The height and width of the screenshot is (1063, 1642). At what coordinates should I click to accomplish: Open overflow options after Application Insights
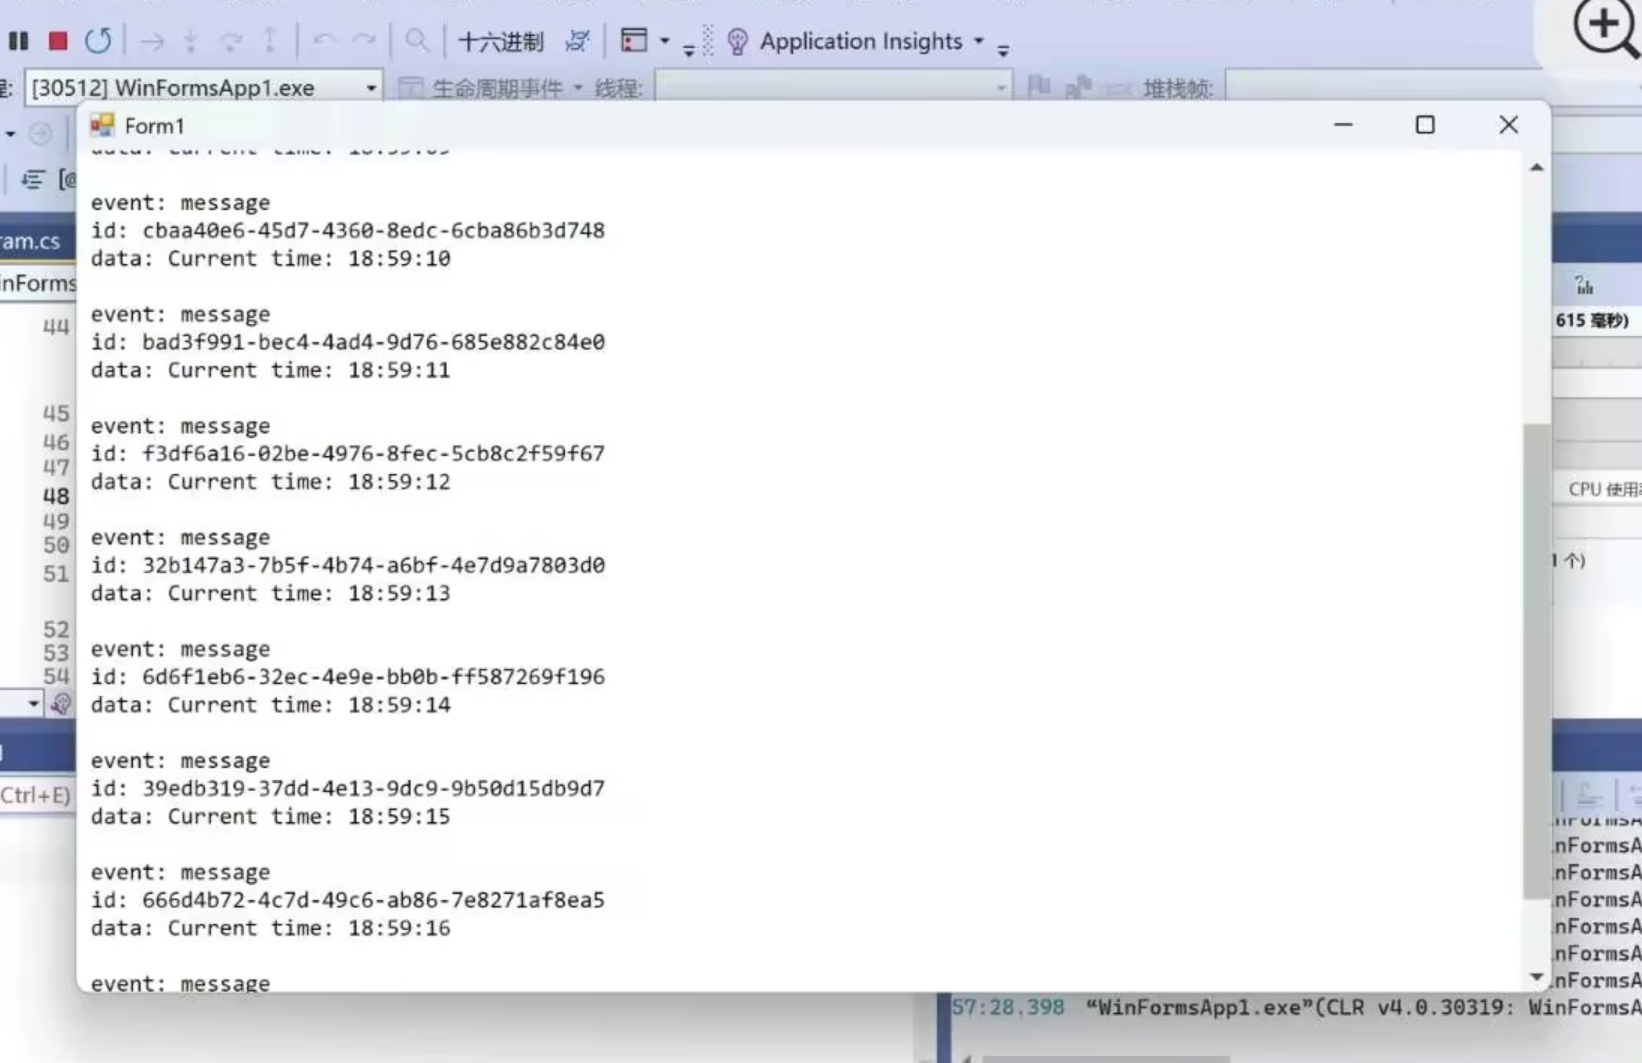tap(1003, 49)
